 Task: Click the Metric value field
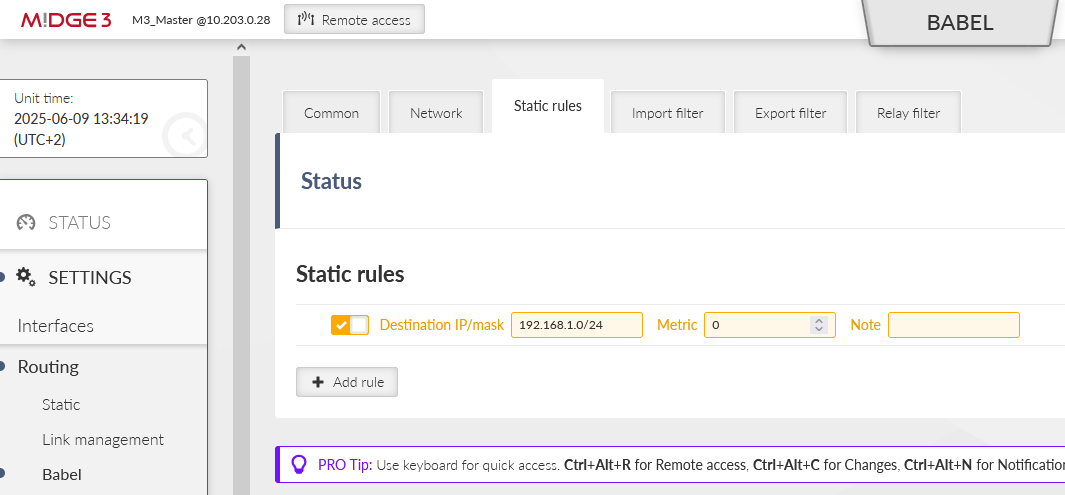point(770,325)
